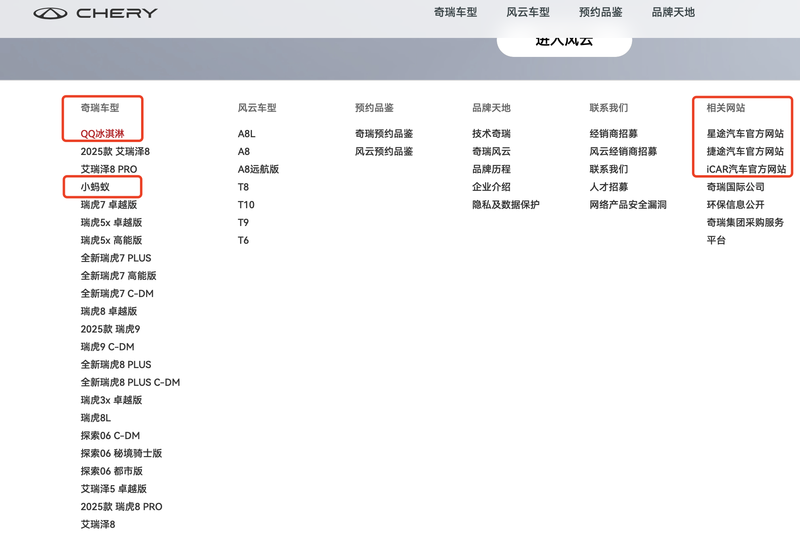Open the 星途汽车官方网站 link
The height and width of the screenshot is (540, 800).
click(x=745, y=134)
